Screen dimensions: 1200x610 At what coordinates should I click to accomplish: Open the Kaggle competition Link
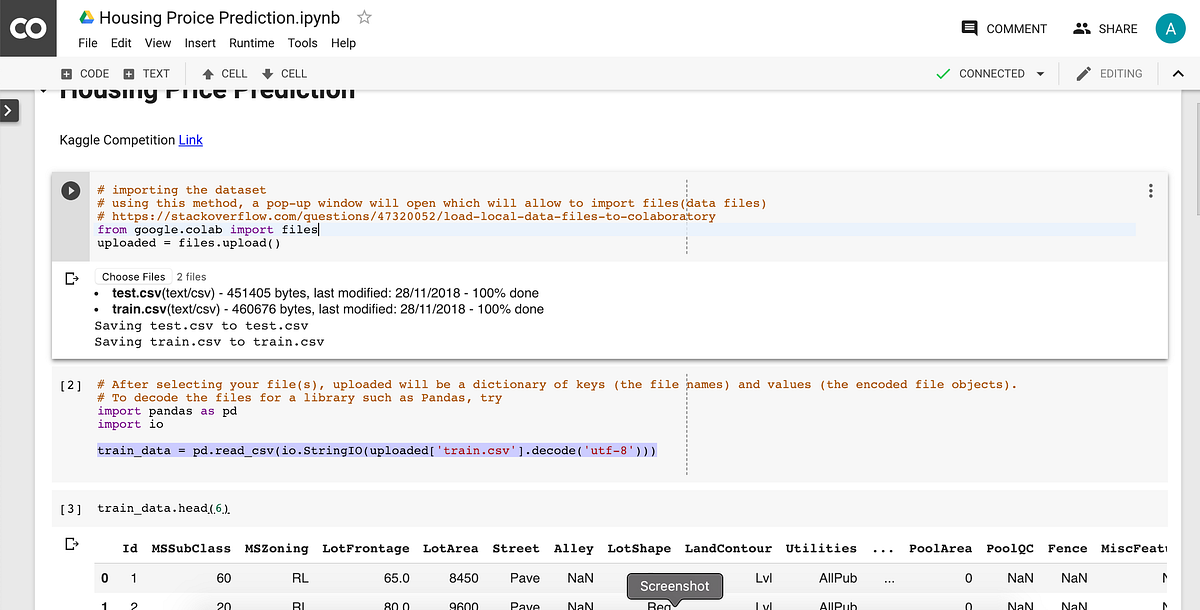point(190,139)
